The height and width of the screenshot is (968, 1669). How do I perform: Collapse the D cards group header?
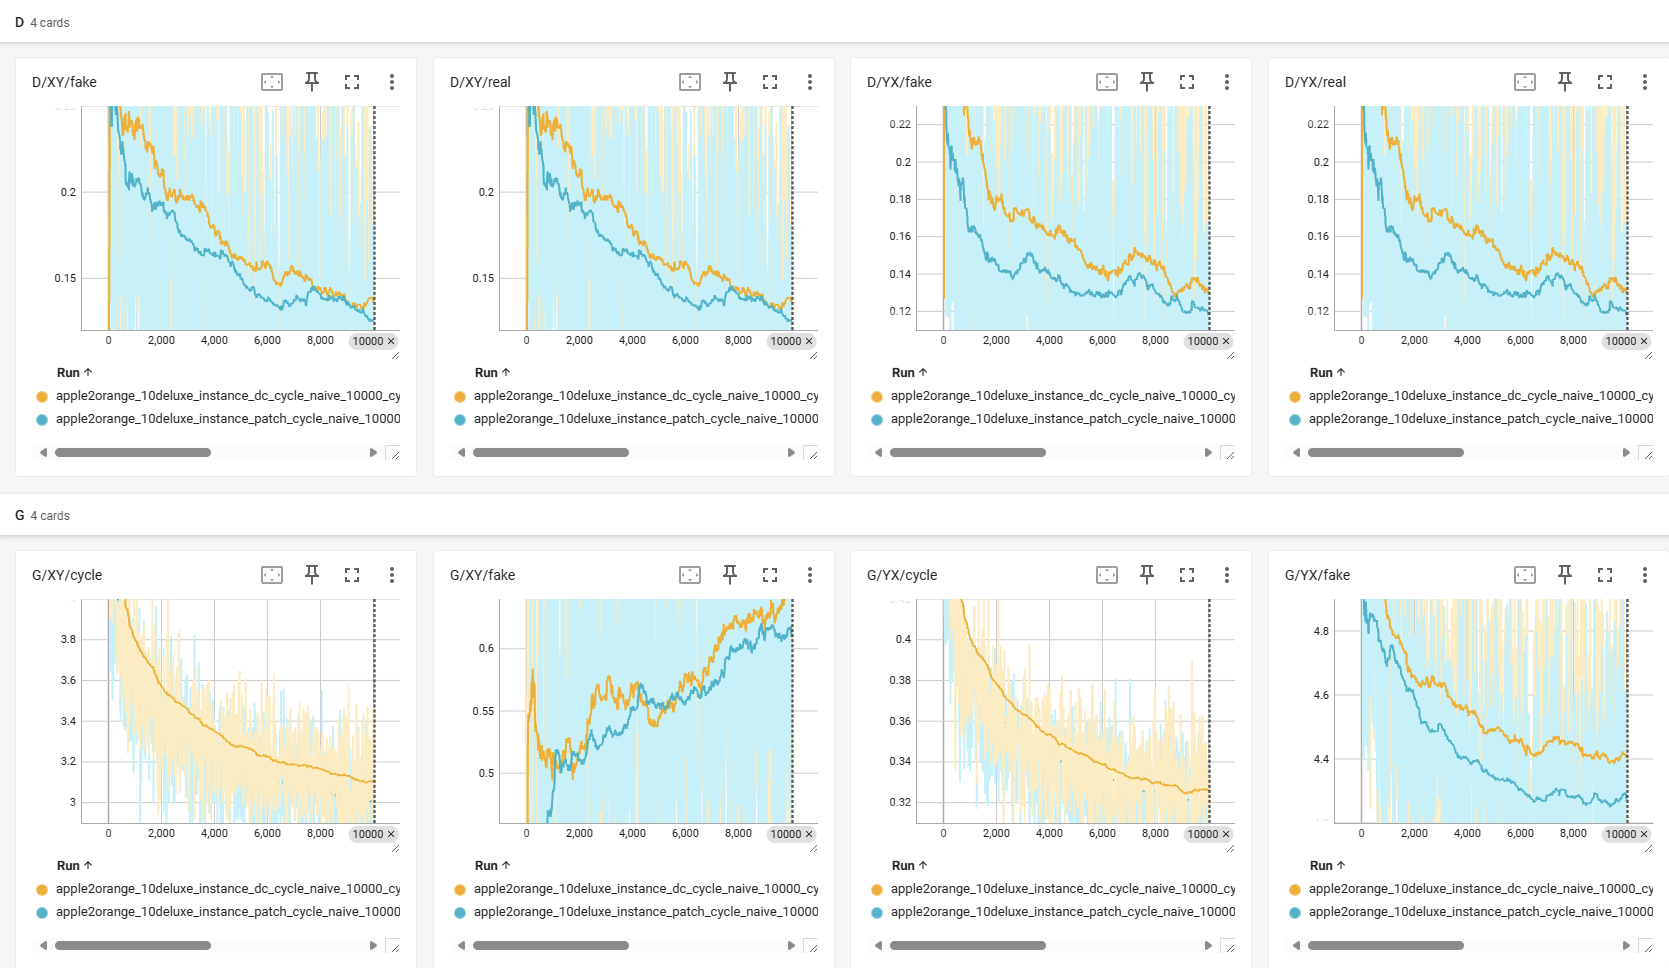click(x=42, y=22)
